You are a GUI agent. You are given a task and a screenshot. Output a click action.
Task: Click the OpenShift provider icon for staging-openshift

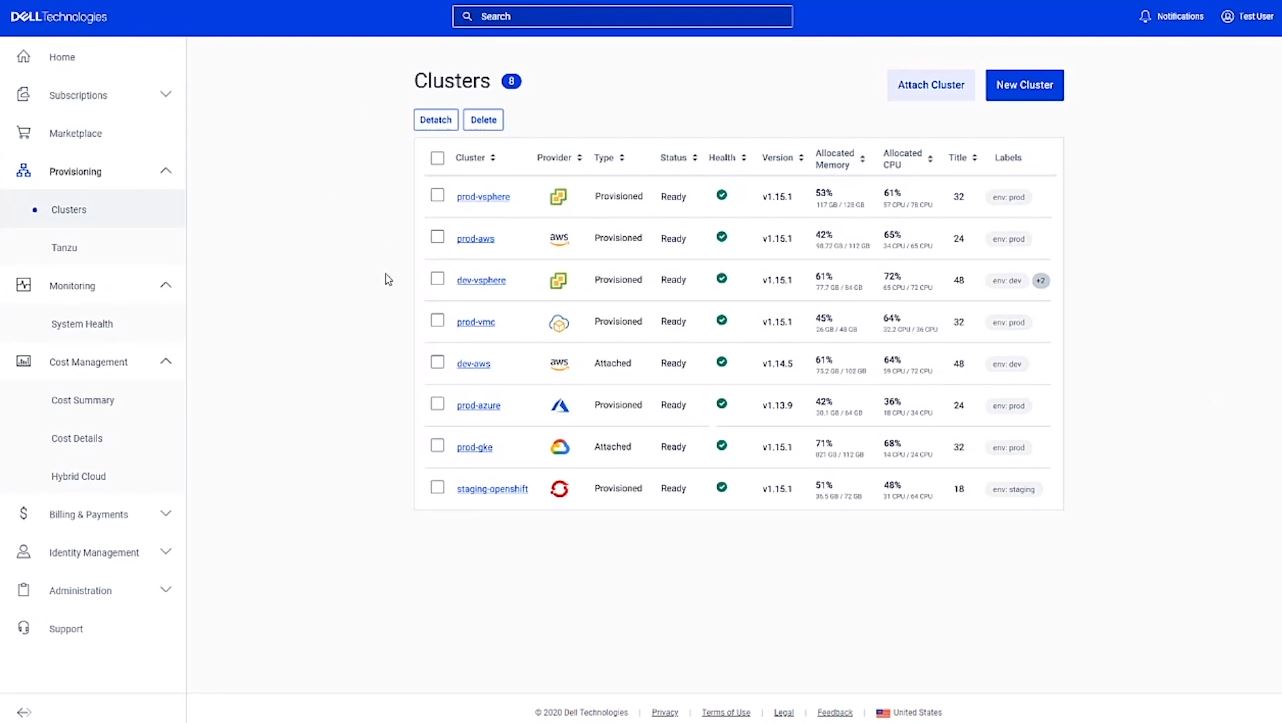pyautogui.click(x=559, y=489)
